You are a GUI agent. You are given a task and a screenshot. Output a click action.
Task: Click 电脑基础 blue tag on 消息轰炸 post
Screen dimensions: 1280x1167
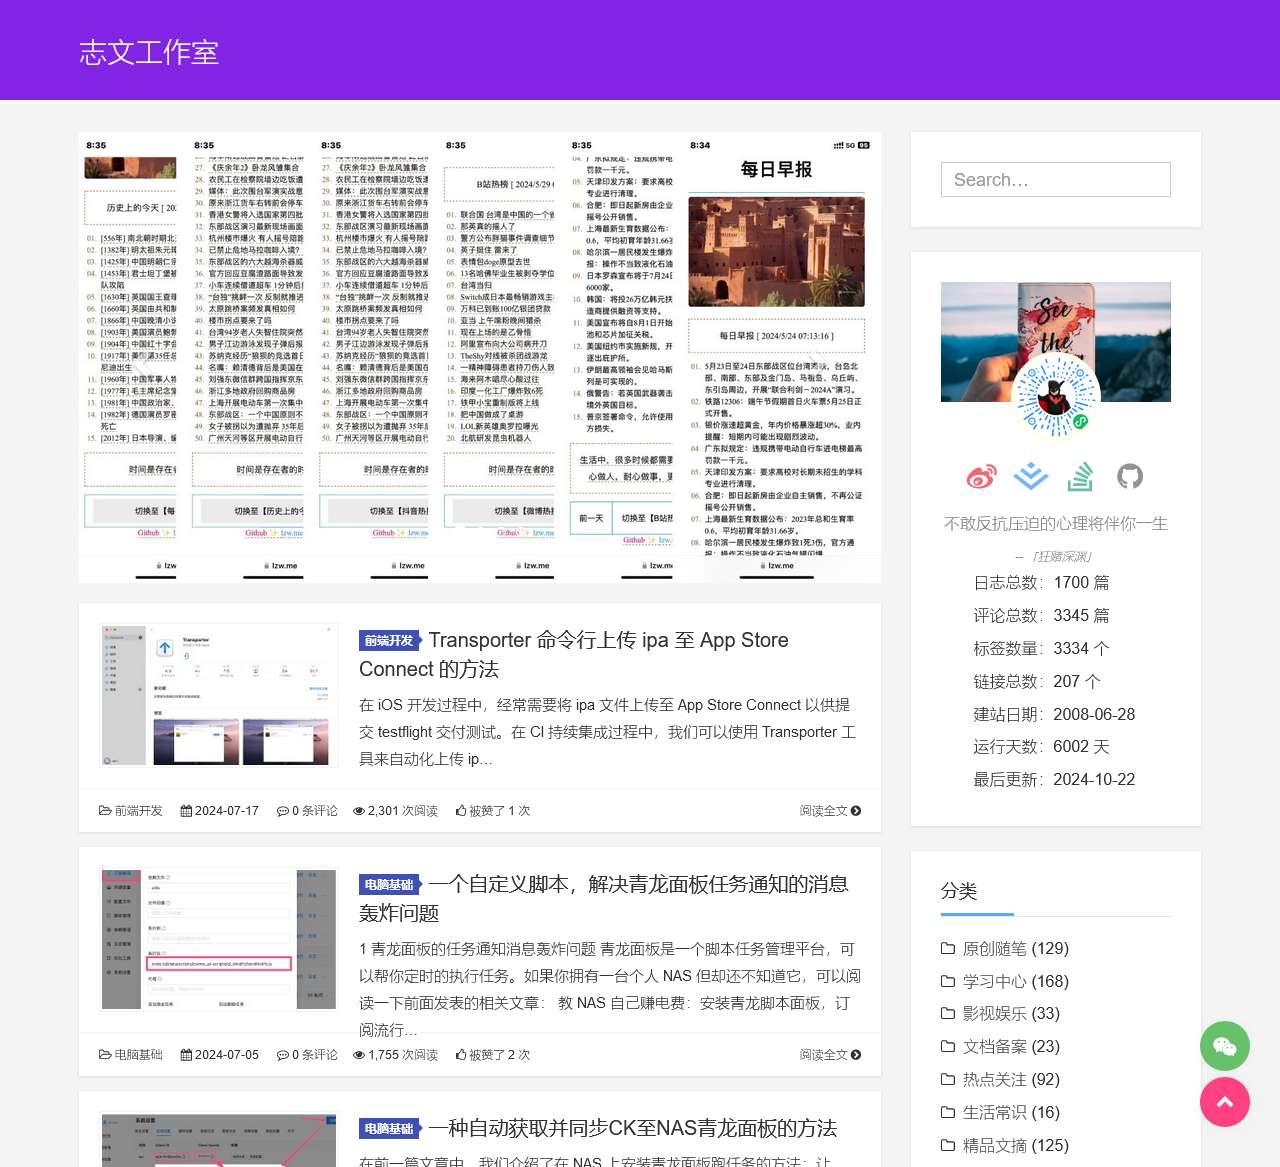[389, 885]
